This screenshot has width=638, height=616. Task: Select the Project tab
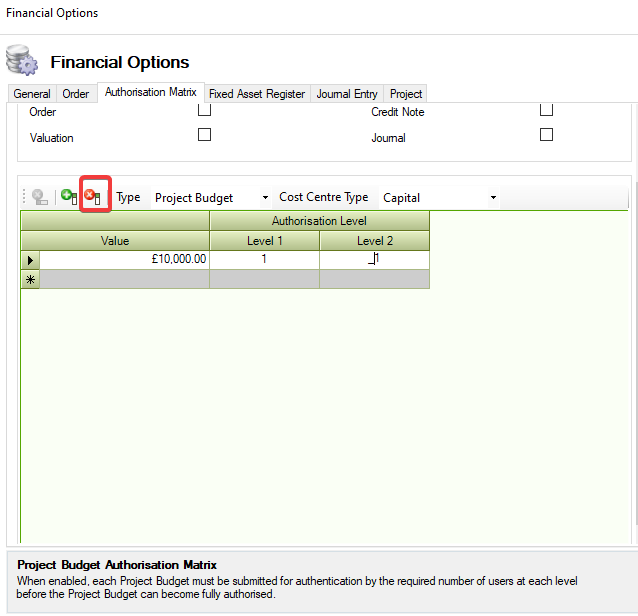(x=406, y=94)
